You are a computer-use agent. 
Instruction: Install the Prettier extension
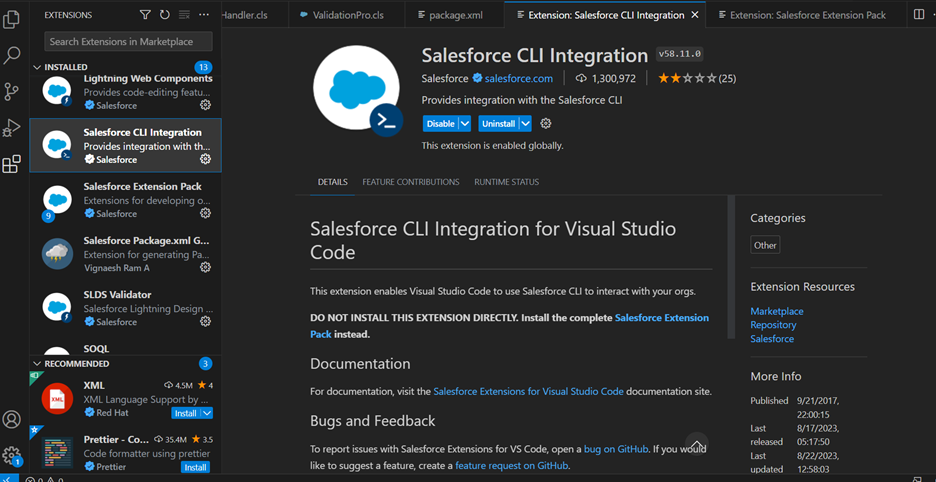(194, 467)
